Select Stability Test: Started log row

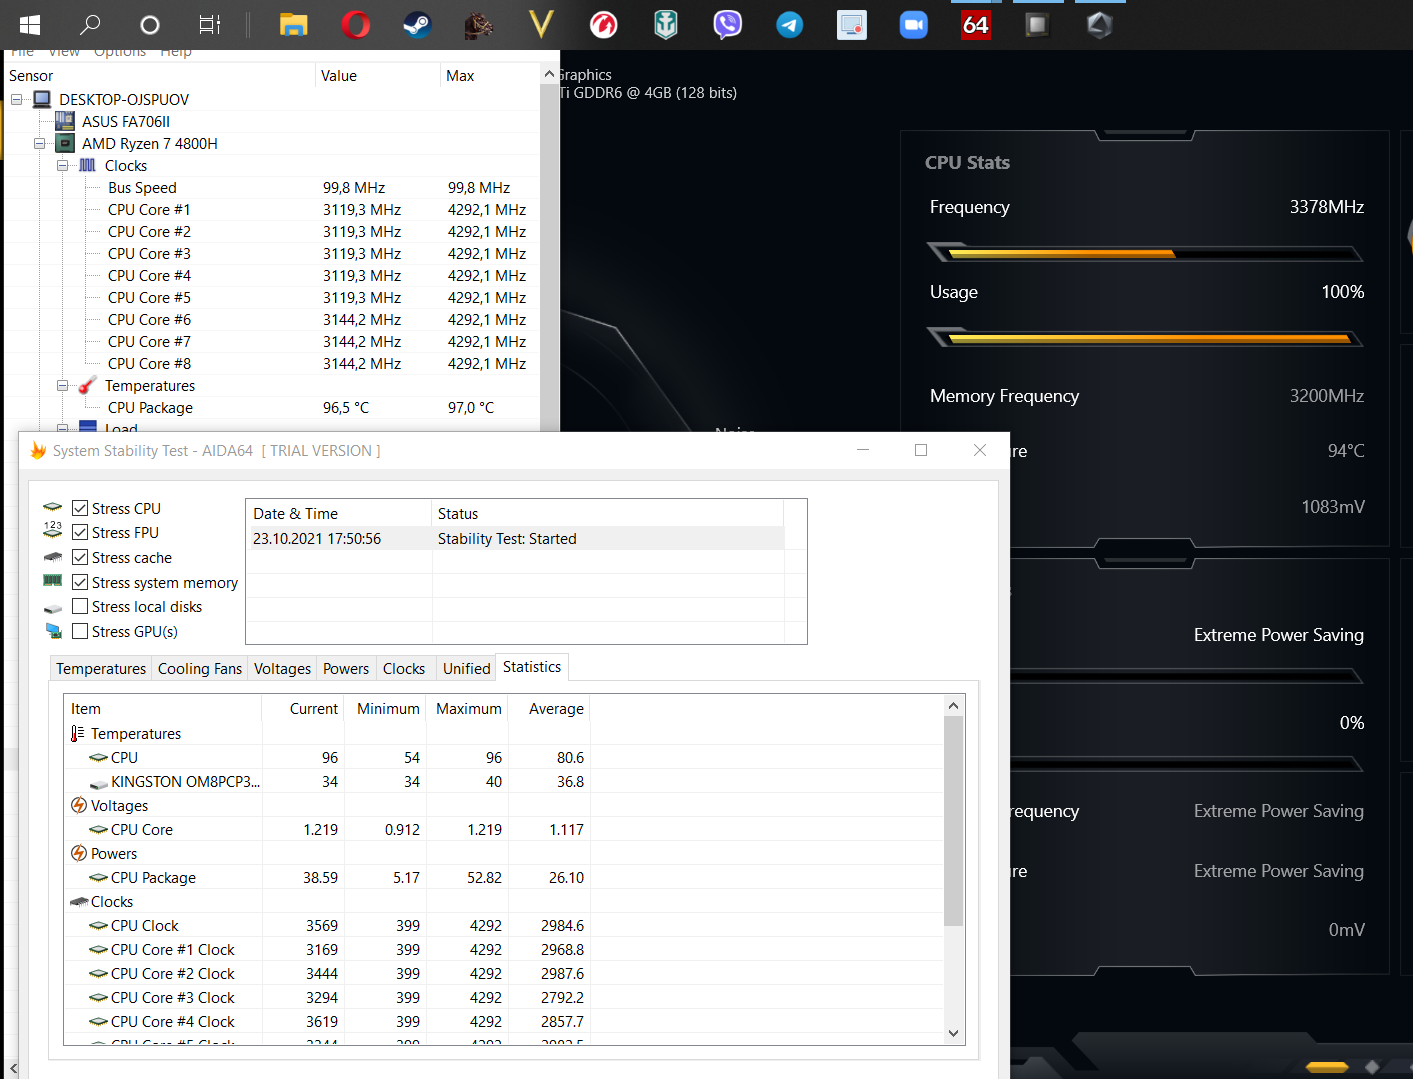(x=515, y=538)
